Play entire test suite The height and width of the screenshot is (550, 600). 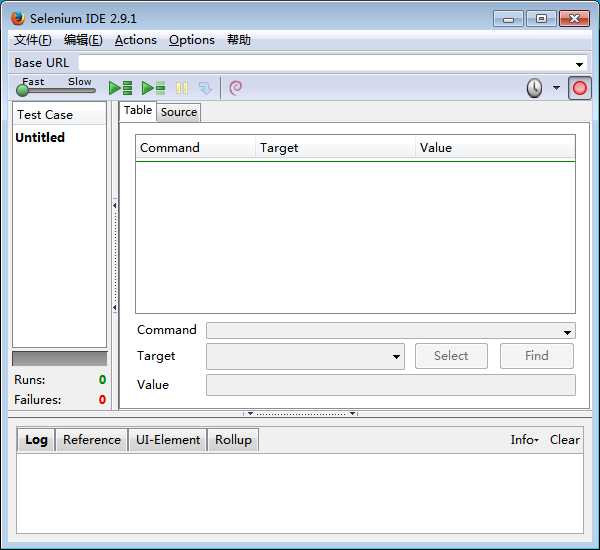121,88
